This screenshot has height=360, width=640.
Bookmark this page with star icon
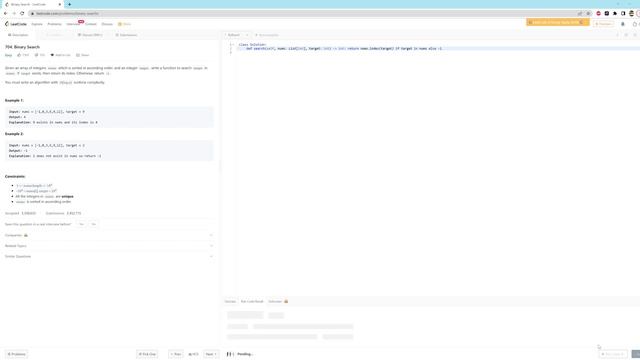pyautogui.click(x=588, y=13)
